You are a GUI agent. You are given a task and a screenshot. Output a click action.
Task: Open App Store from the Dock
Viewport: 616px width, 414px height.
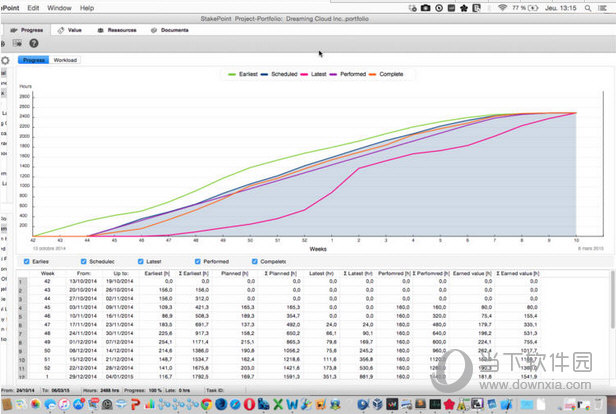pos(79,404)
